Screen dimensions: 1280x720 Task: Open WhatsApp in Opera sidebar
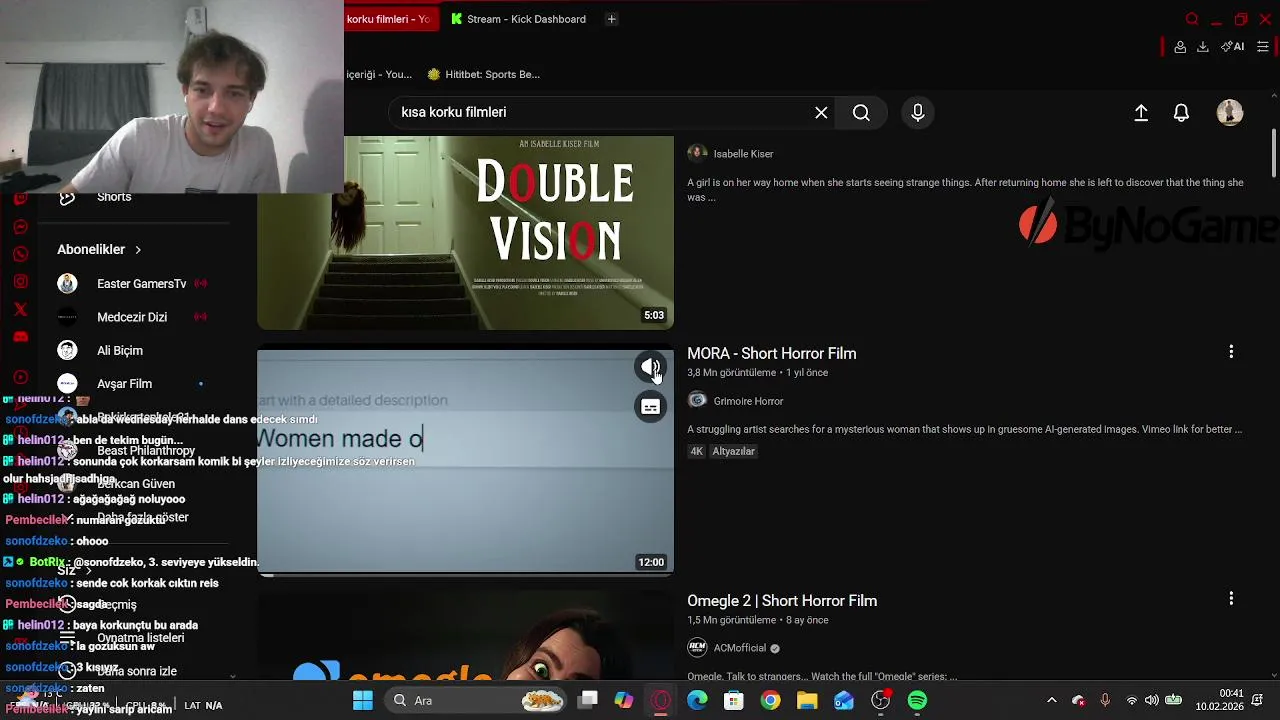20,254
